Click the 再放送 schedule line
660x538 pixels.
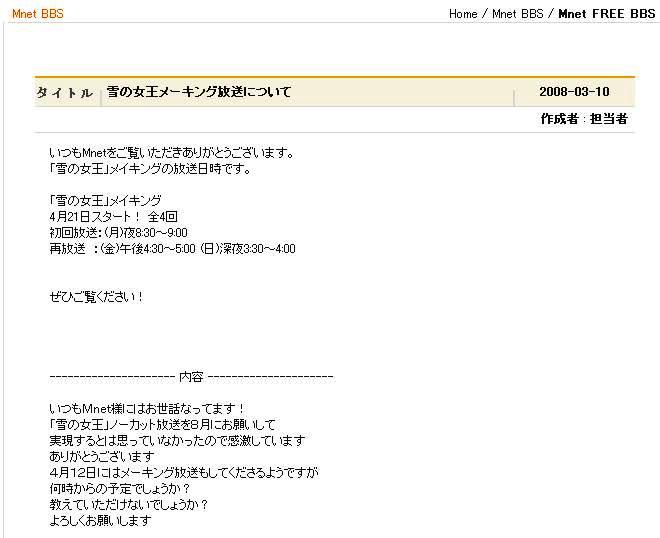(x=172, y=248)
